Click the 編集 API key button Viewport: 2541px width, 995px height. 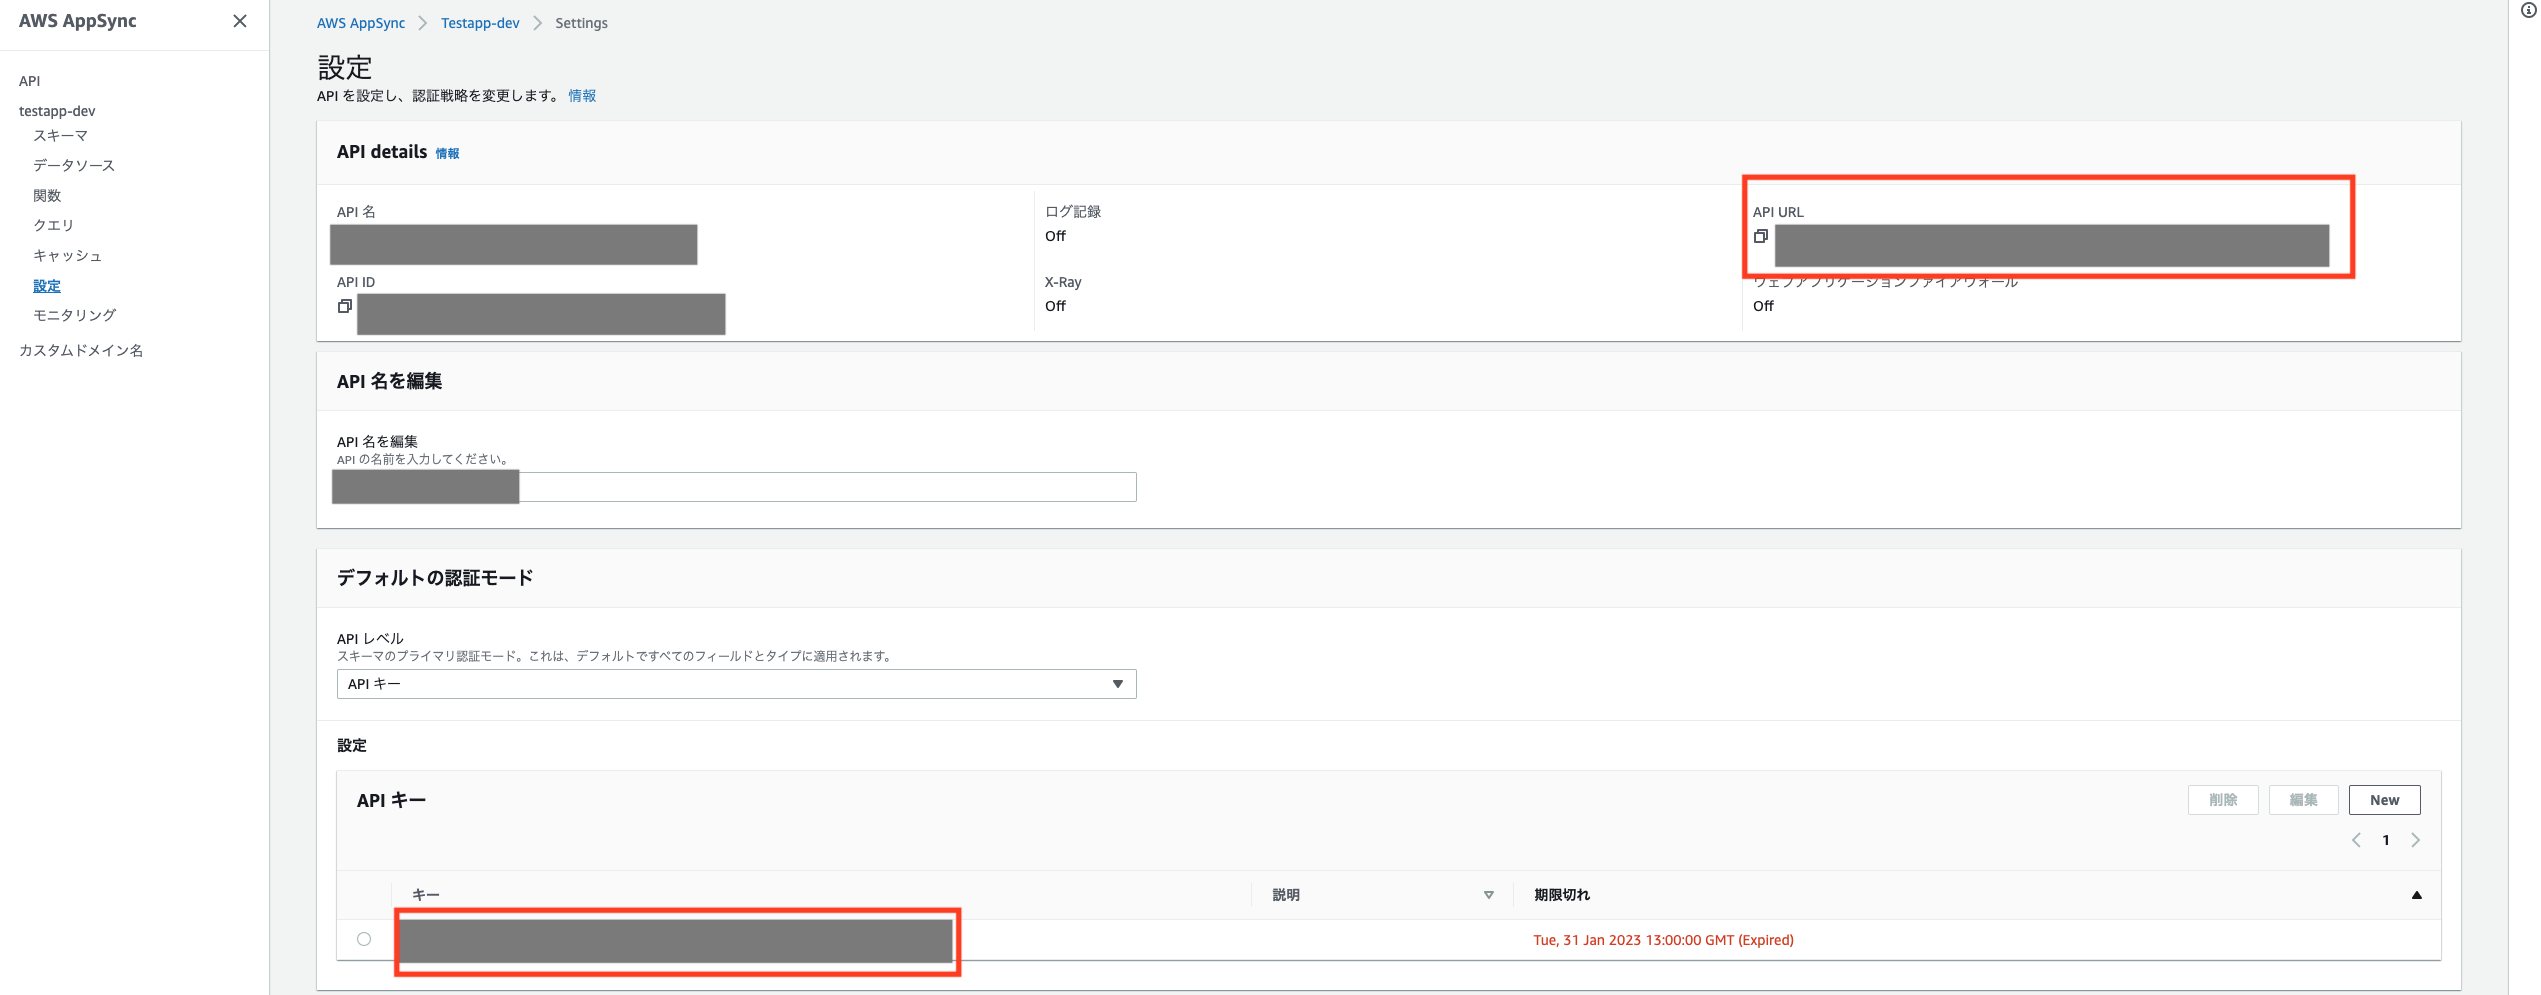pos(2303,800)
